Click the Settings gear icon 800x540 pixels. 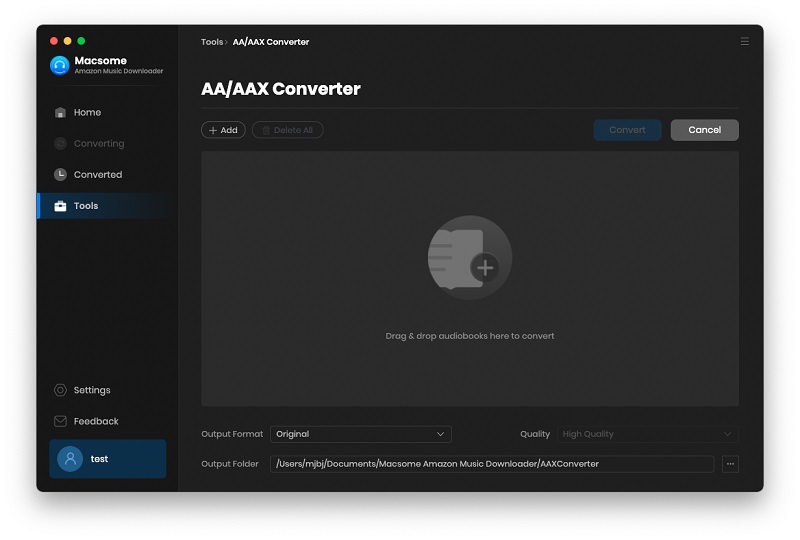click(x=60, y=390)
